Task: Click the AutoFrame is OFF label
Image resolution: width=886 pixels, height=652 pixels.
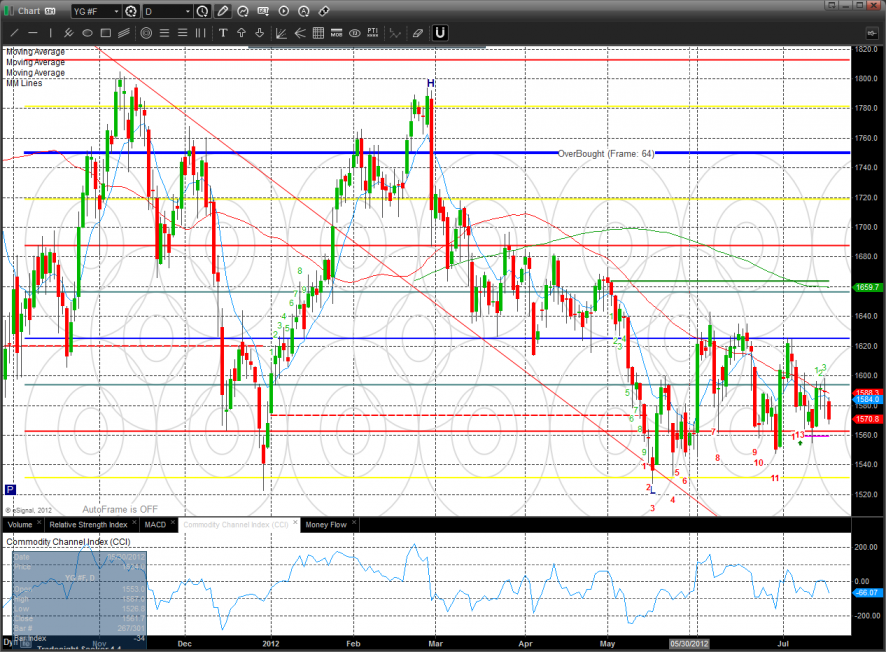Action: [120, 510]
